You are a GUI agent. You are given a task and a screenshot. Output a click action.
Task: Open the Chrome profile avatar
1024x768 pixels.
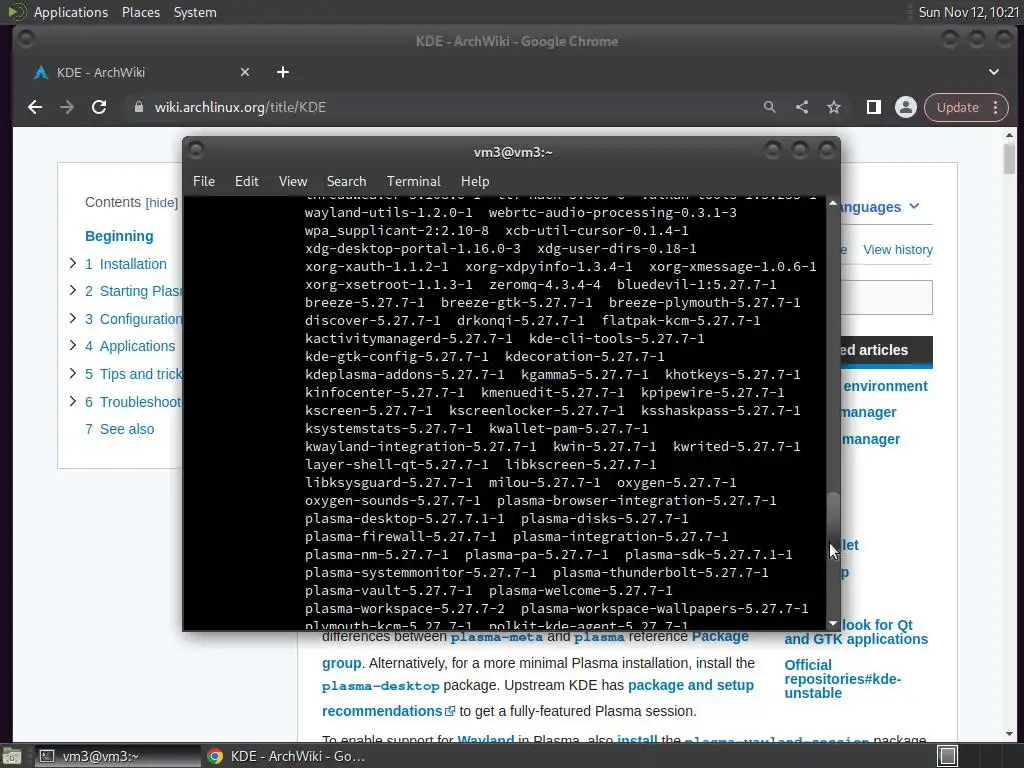coord(906,107)
